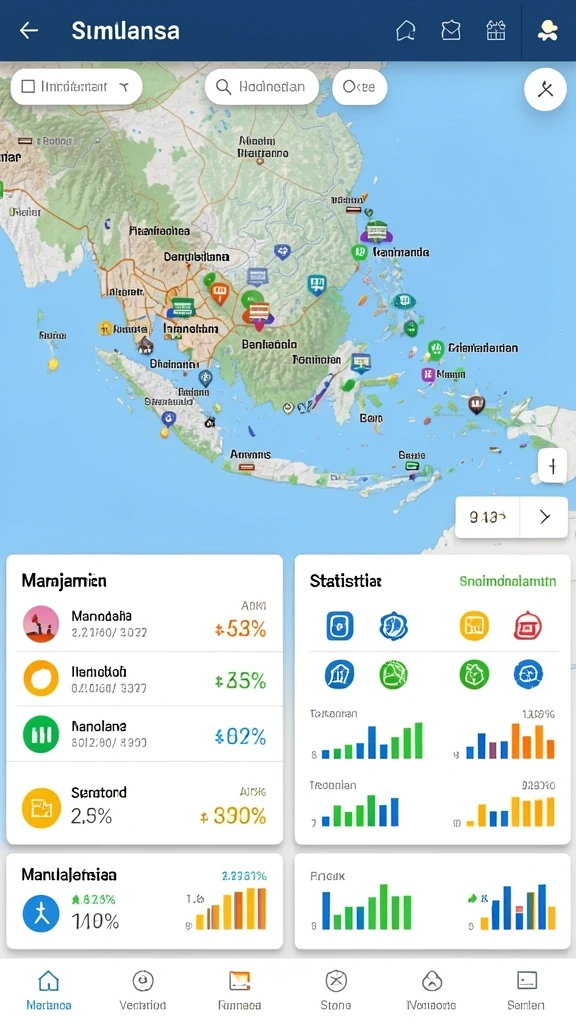Click the Statisttiax card heading
576x1024 pixels.
coord(345,581)
